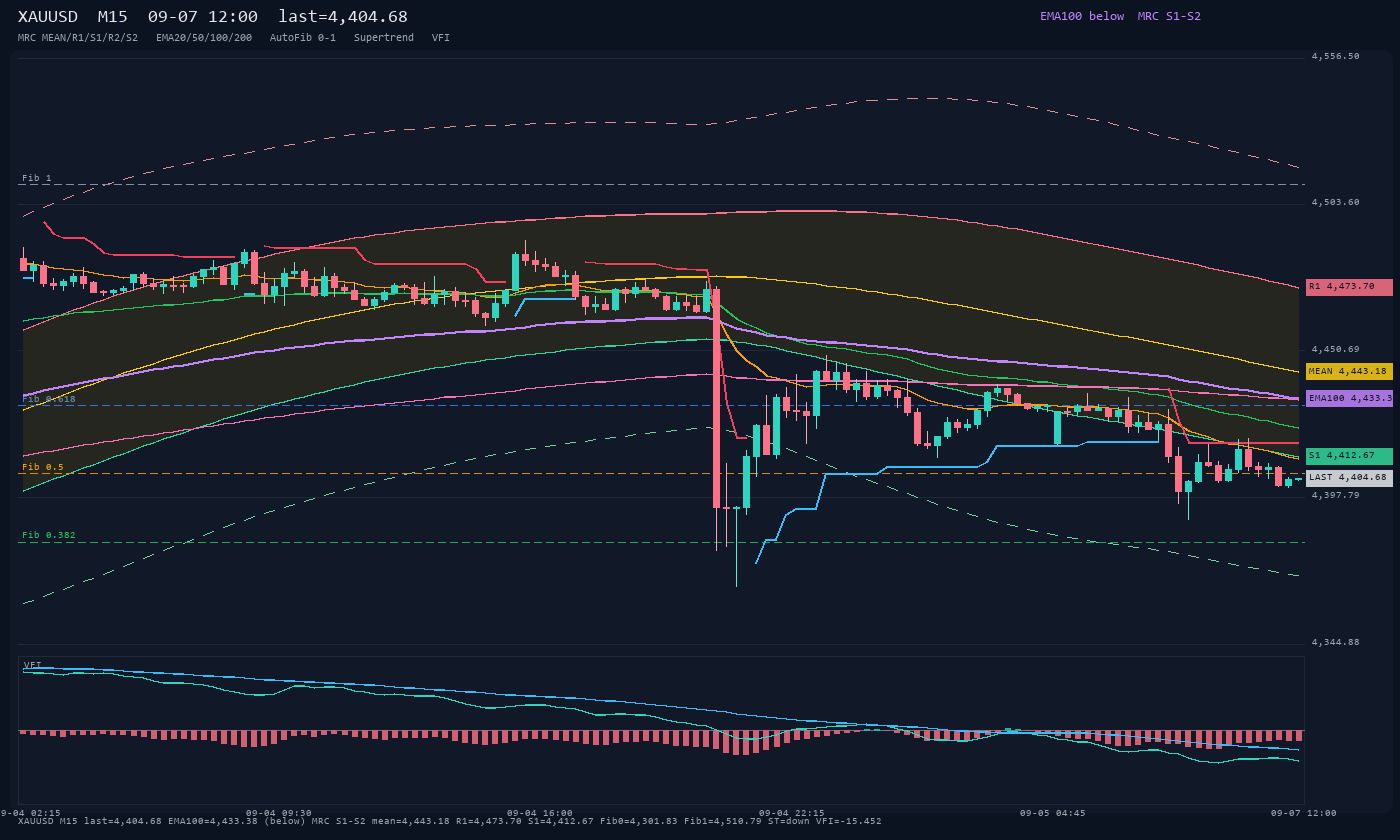Viewport: 1400px width, 840px height.
Task: Click the bottom status summary line
Action: pos(450,821)
